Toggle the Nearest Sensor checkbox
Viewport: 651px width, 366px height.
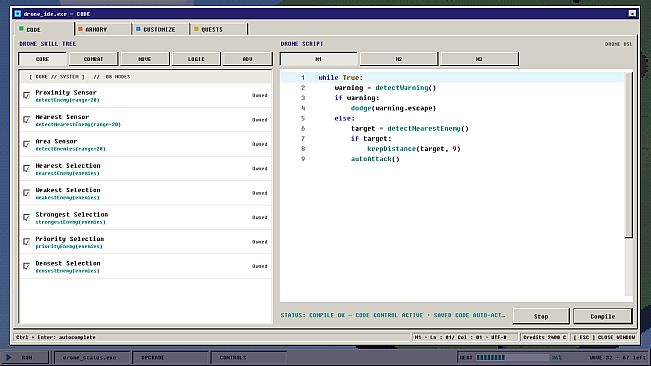(27, 120)
